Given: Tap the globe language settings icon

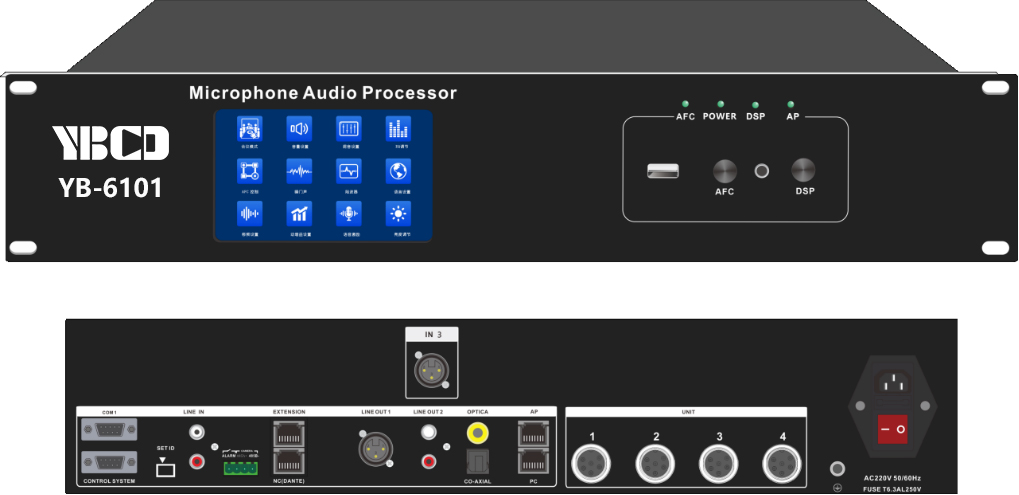Looking at the screenshot, I should pyautogui.click(x=398, y=171).
